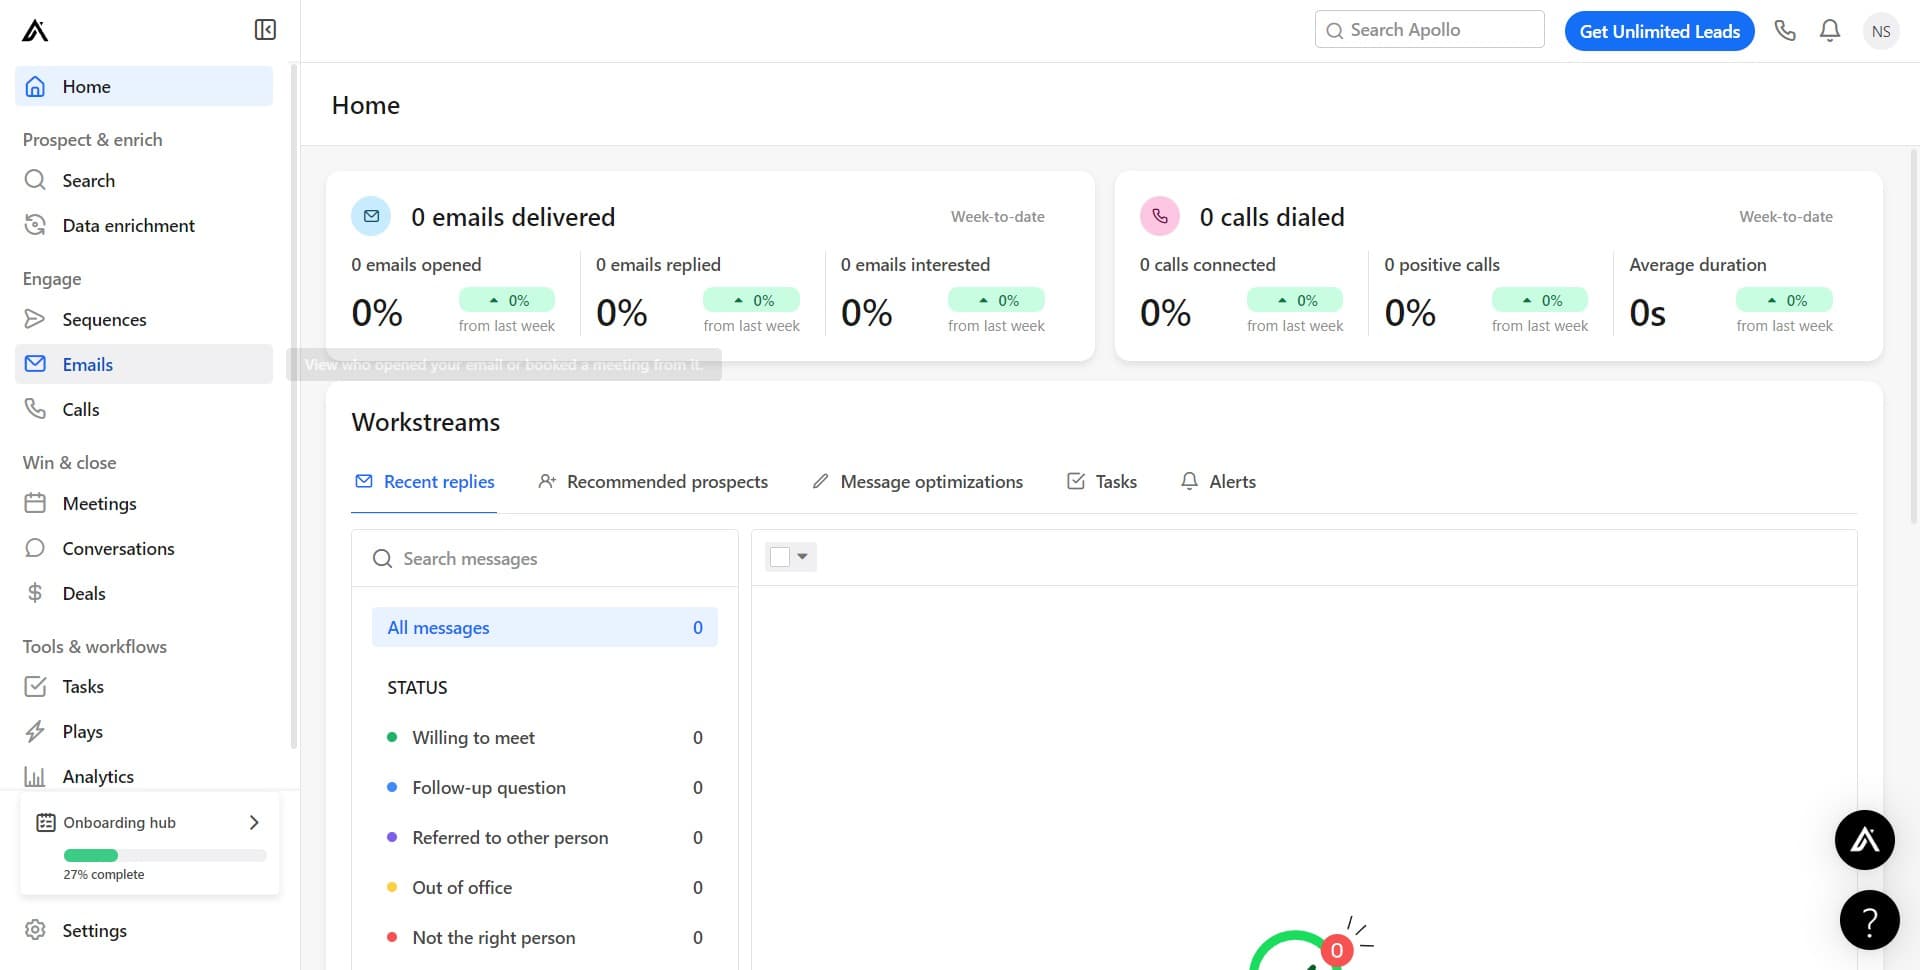Click the Apollo logo in the sidebar
1920x970 pixels.
pos(35,31)
